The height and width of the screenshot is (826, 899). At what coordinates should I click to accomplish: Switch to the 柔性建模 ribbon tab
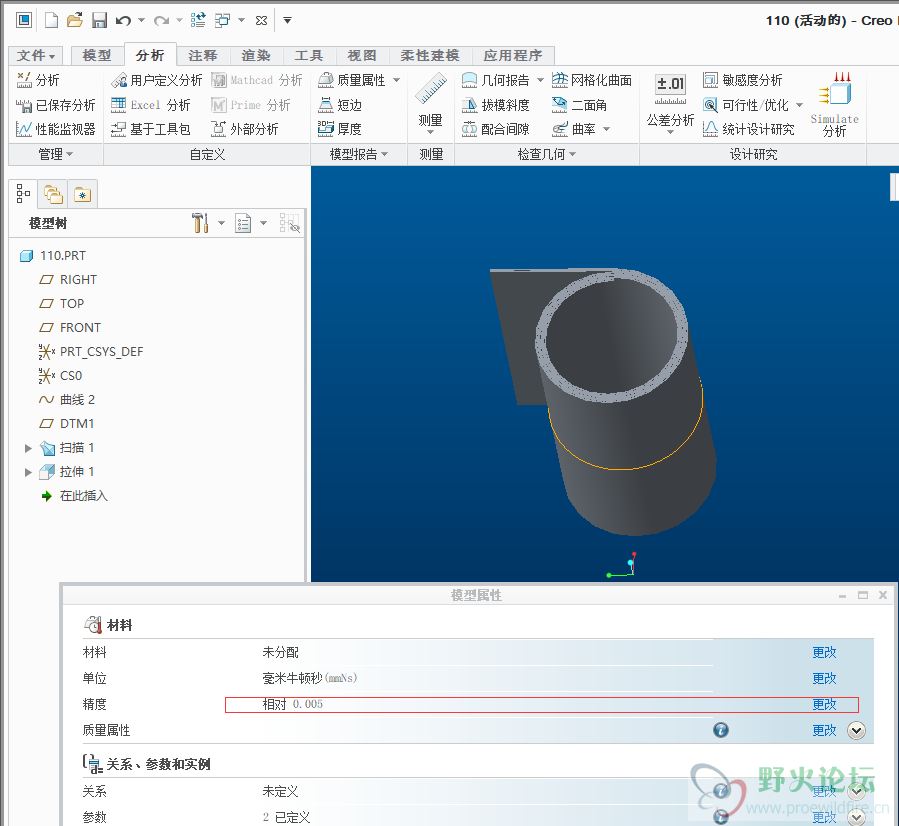click(430, 56)
